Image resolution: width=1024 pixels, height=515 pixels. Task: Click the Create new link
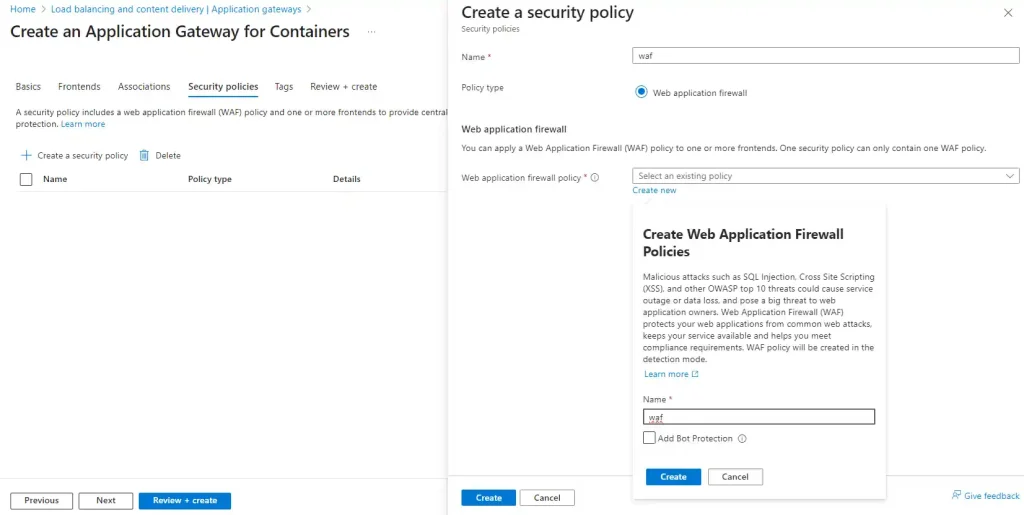tap(654, 190)
